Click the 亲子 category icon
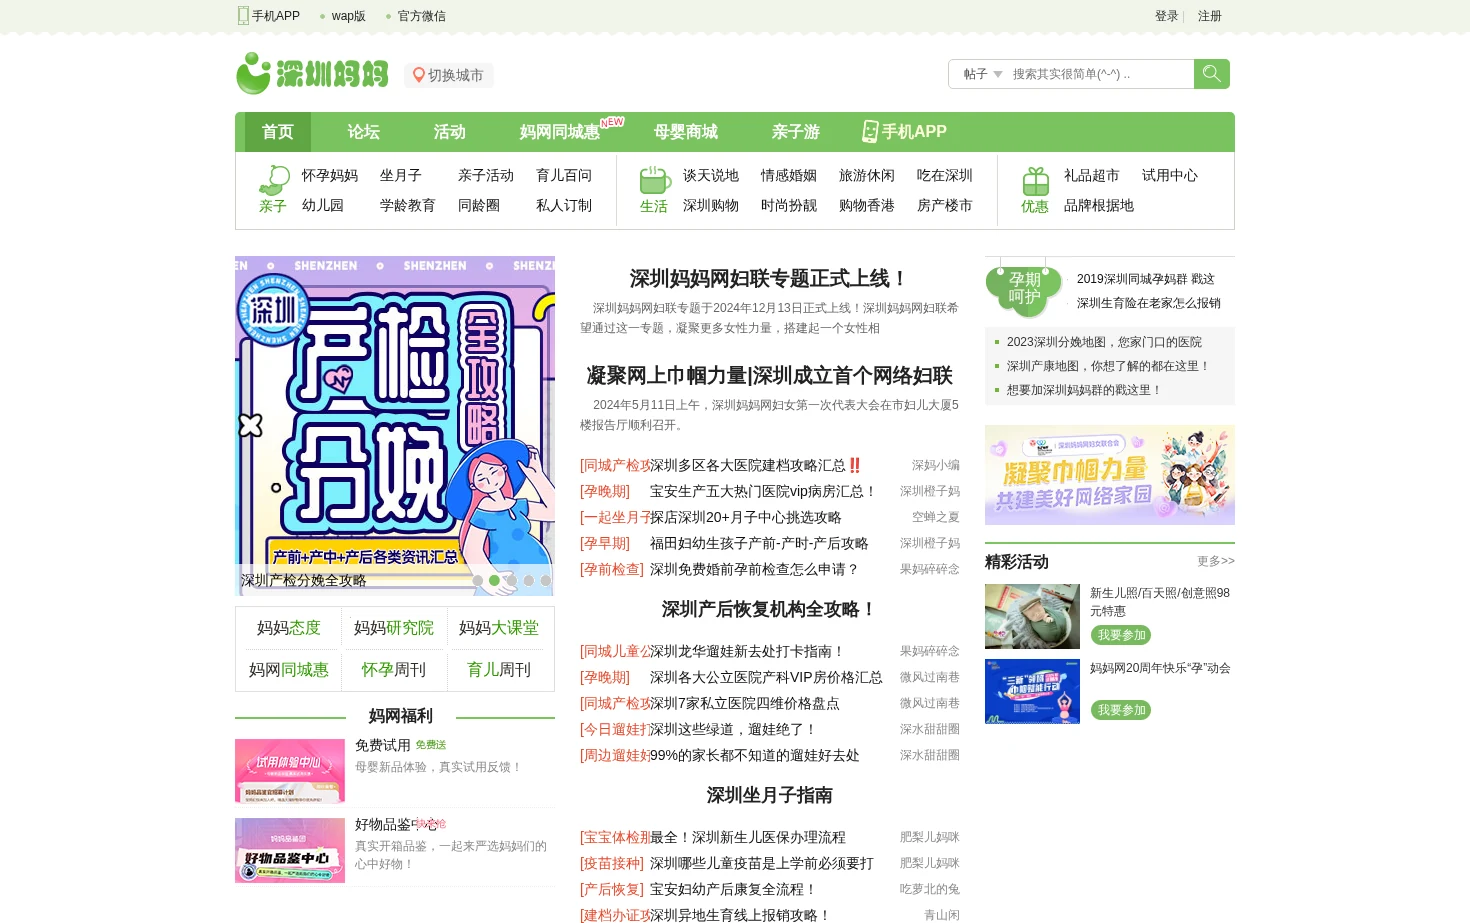The image size is (1470, 923). (273, 180)
